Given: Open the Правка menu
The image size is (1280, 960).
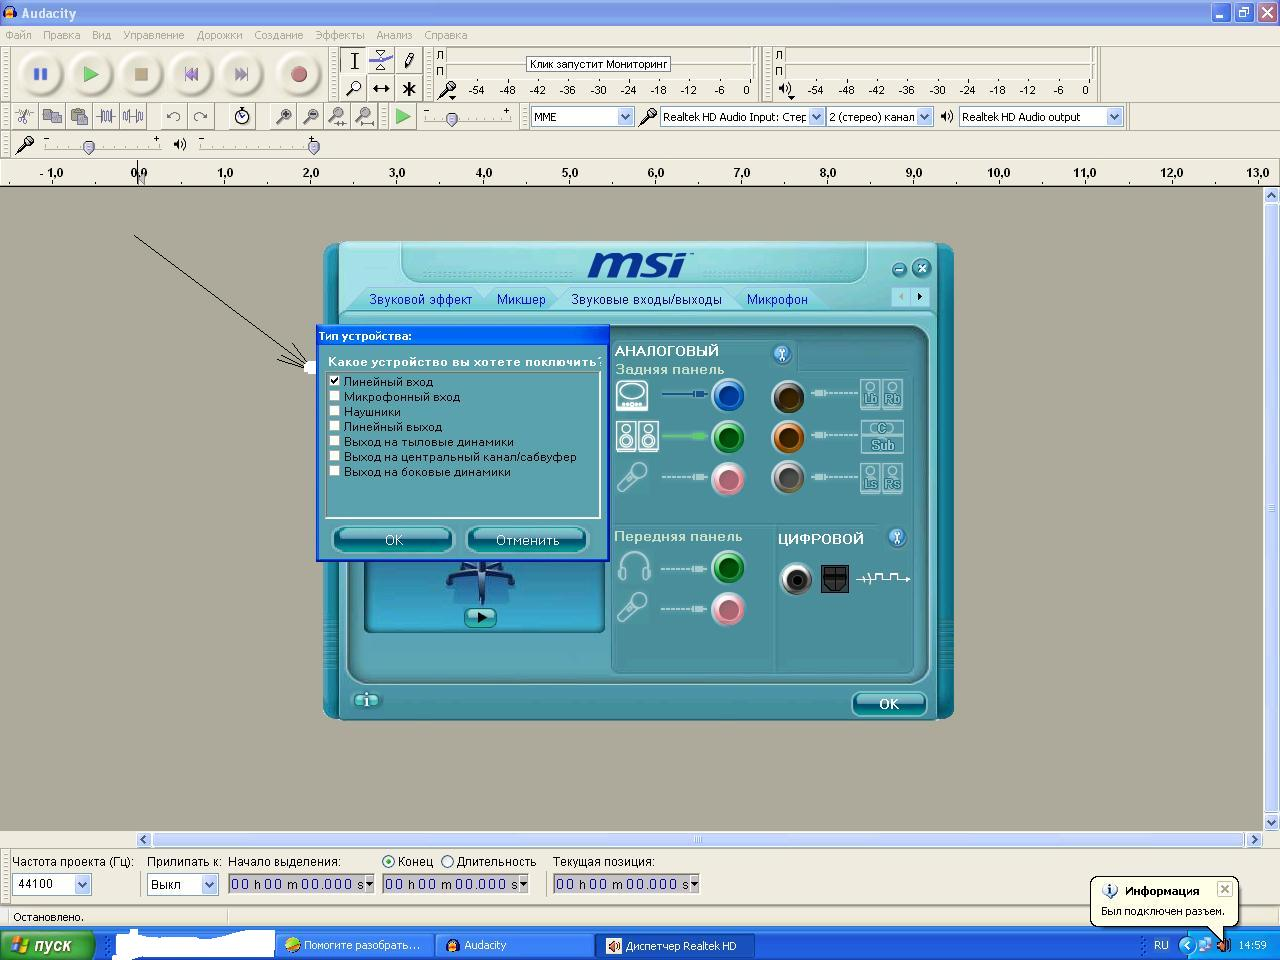Looking at the screenshot, I should 61,35.
